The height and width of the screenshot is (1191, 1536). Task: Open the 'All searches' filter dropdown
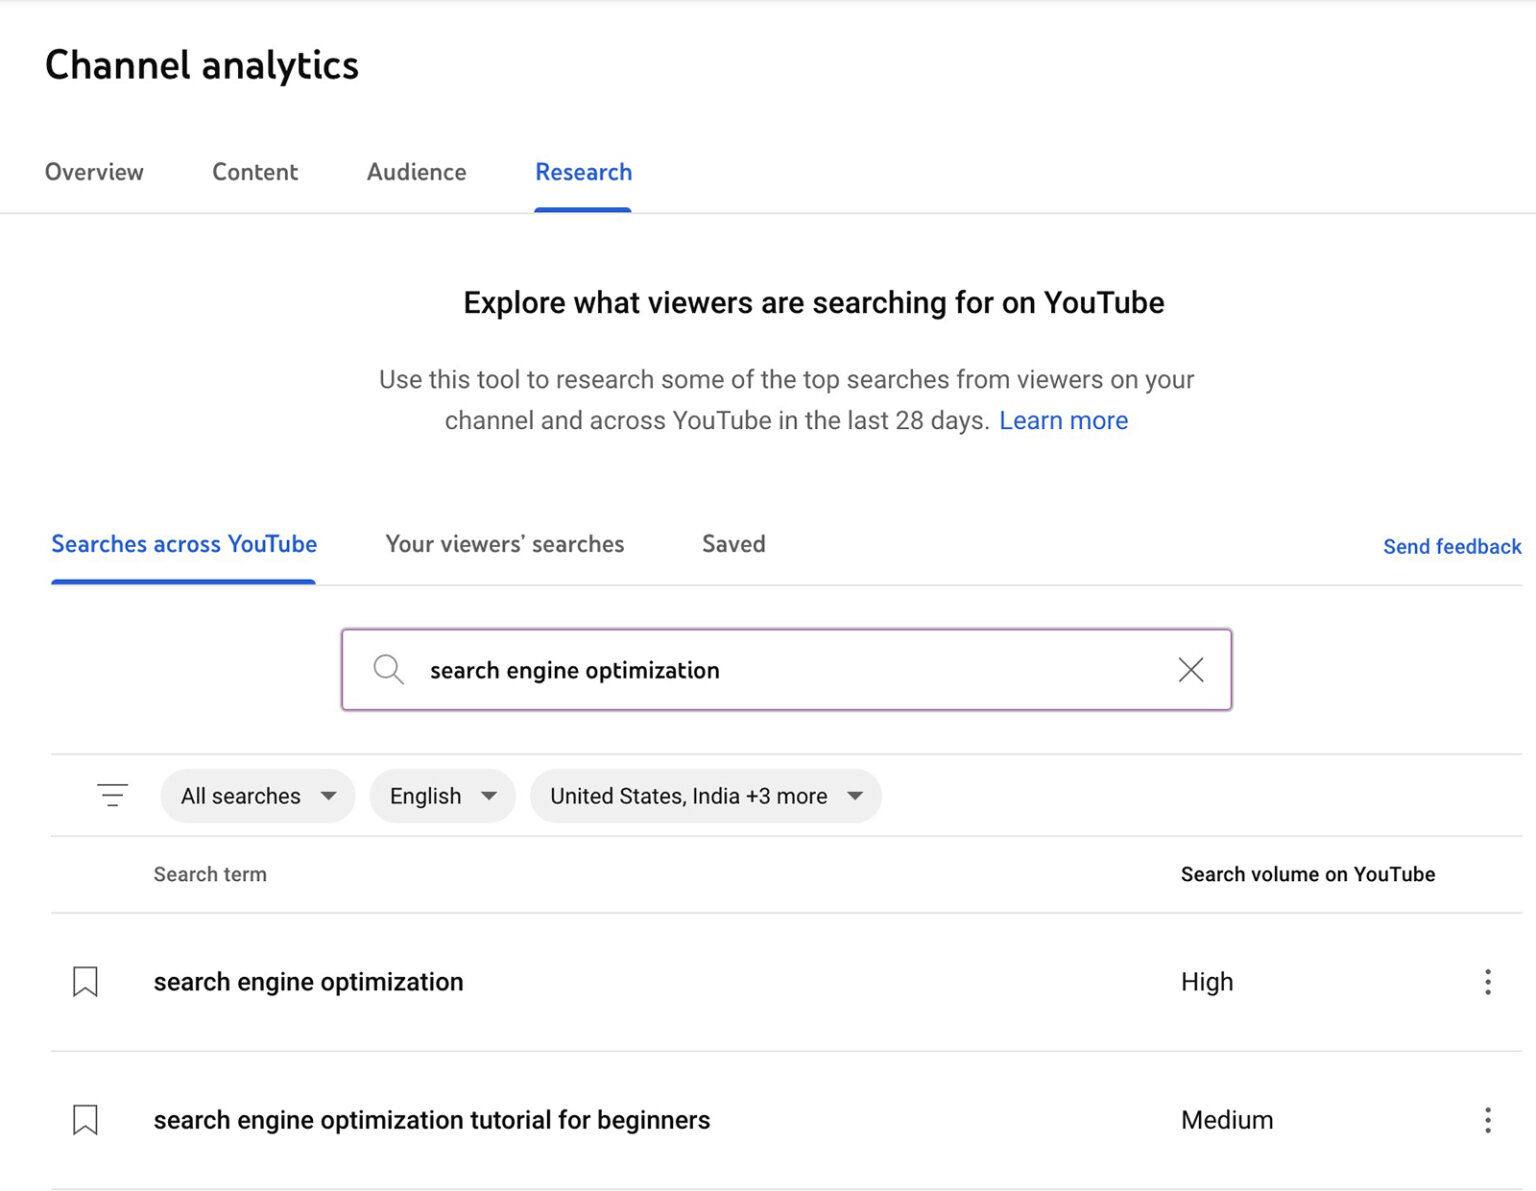coord(257,796)
